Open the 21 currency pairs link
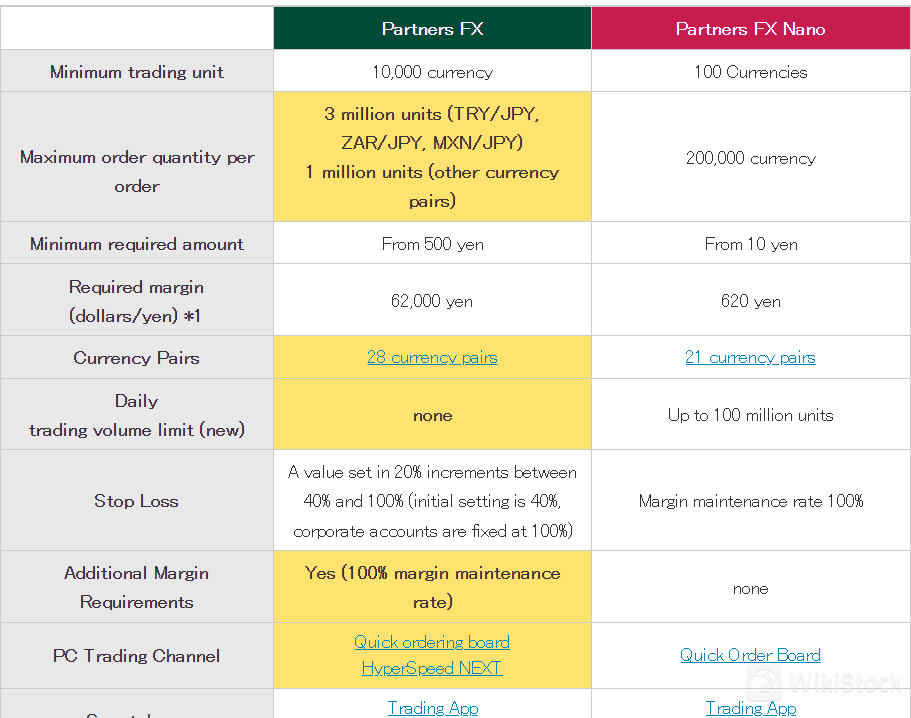This screenshot has height=718, width=911. point(750,357)
